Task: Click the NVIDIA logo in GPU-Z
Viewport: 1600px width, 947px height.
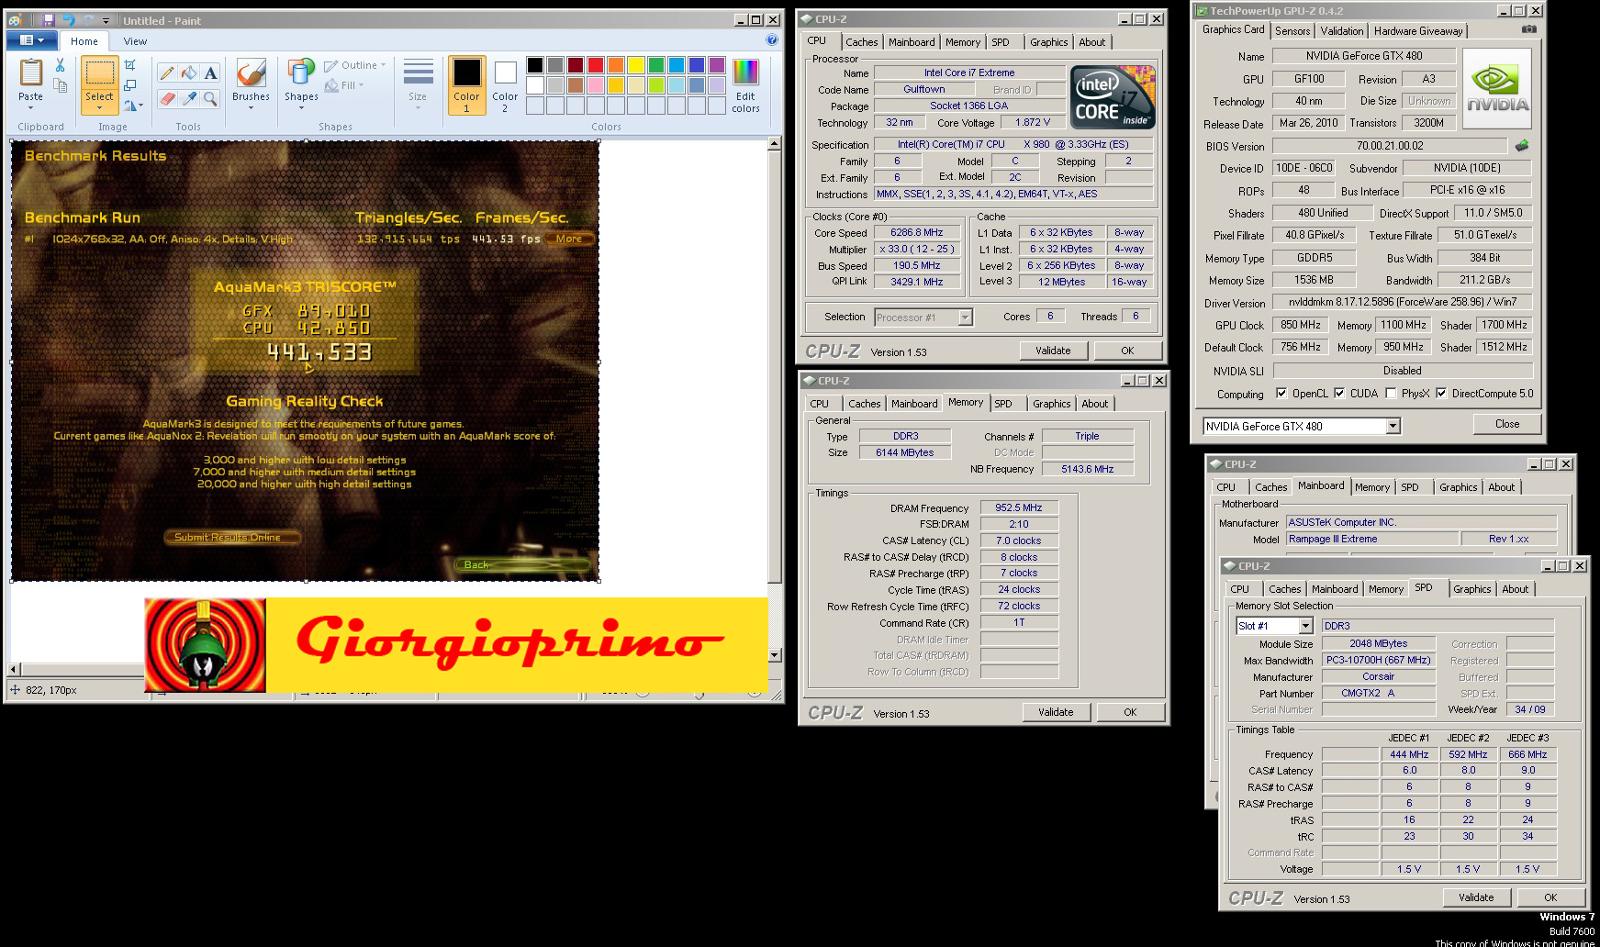Action: pos(1497,88)
